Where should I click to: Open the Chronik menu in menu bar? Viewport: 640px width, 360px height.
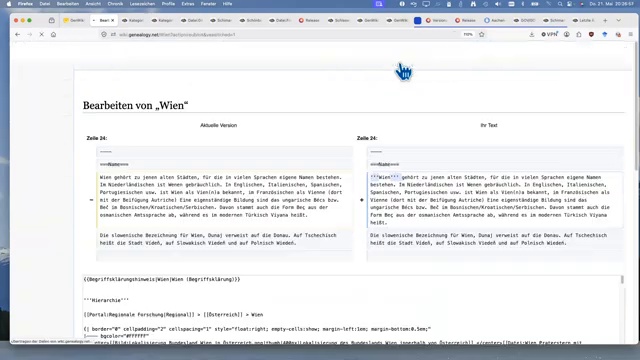115,4
